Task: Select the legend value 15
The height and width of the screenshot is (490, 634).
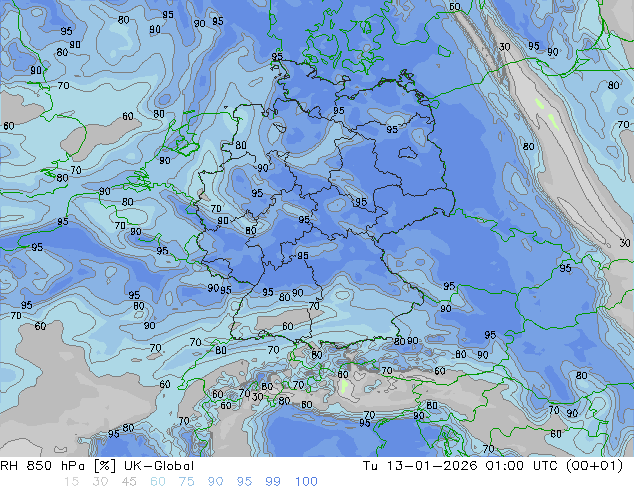Action: tap(71, 482)
